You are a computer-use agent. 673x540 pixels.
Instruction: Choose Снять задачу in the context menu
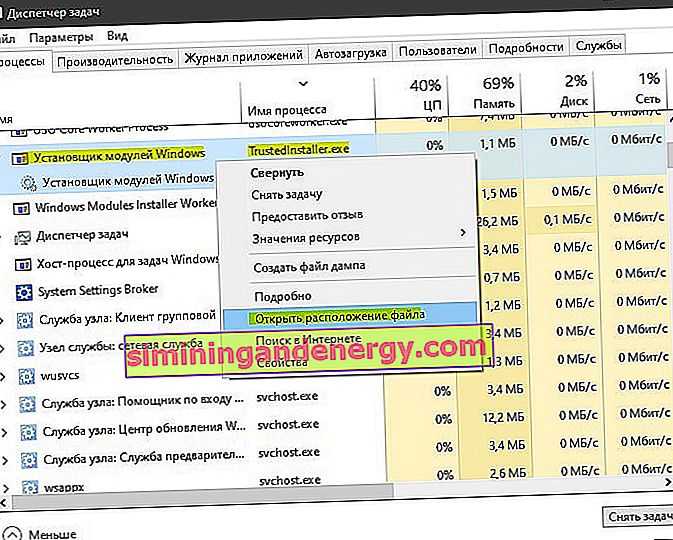pyautogui.click(x=287, y=194)
